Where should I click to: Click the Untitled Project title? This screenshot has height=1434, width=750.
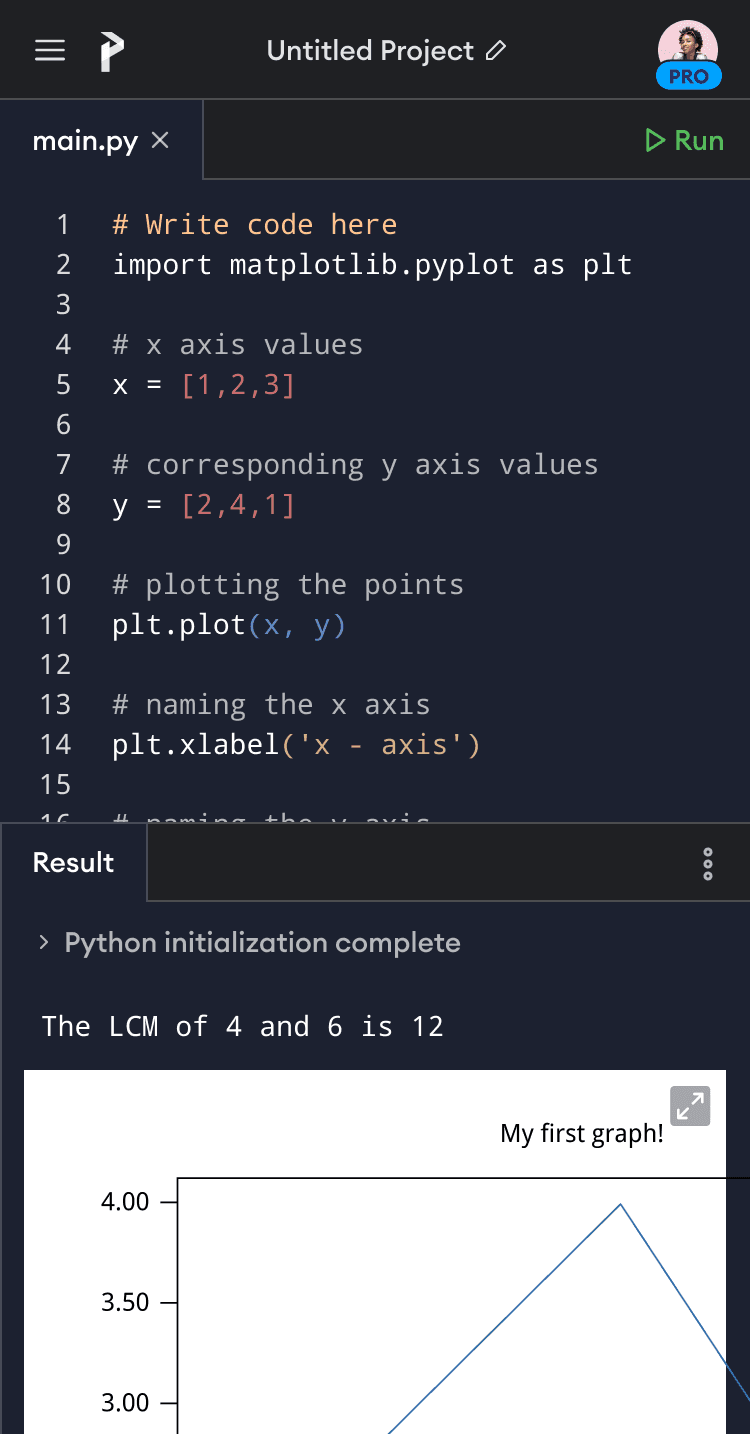370,50
